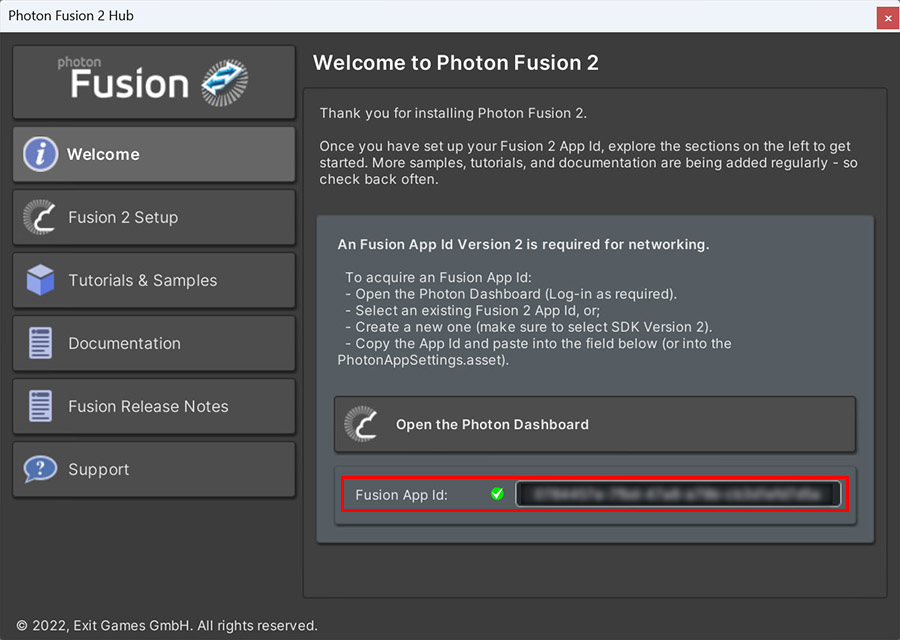
Task: Click the Documentation page icon
Action: tap(40, 343)
